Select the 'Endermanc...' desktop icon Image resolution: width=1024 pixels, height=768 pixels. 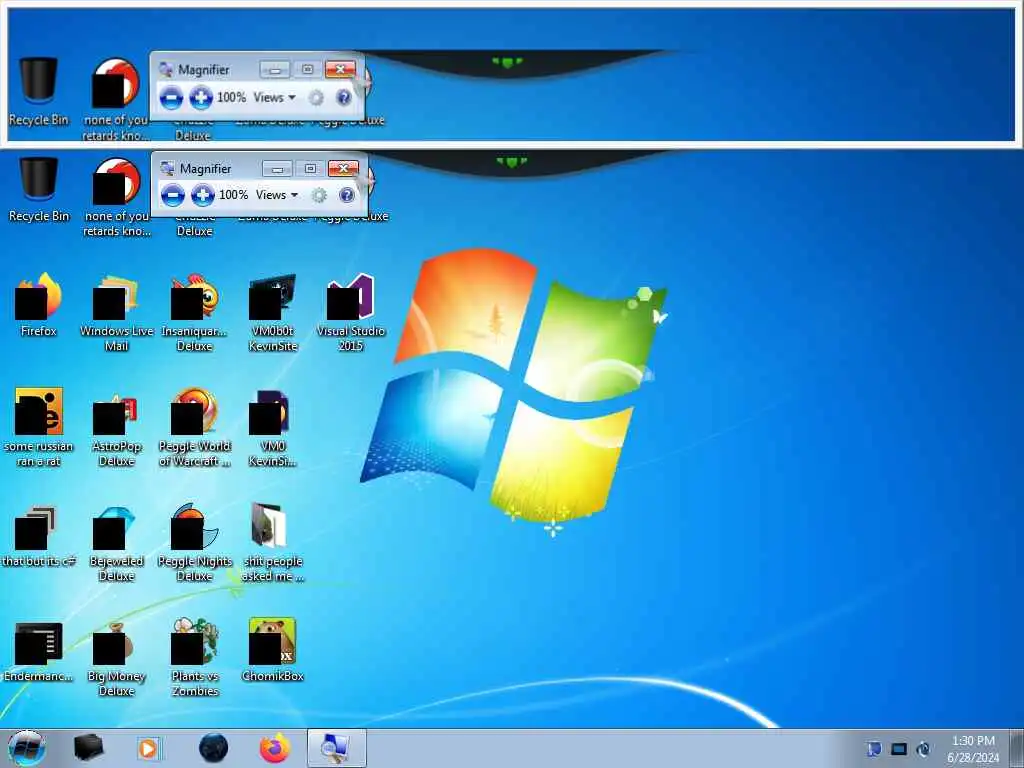(x=39, y=650)
